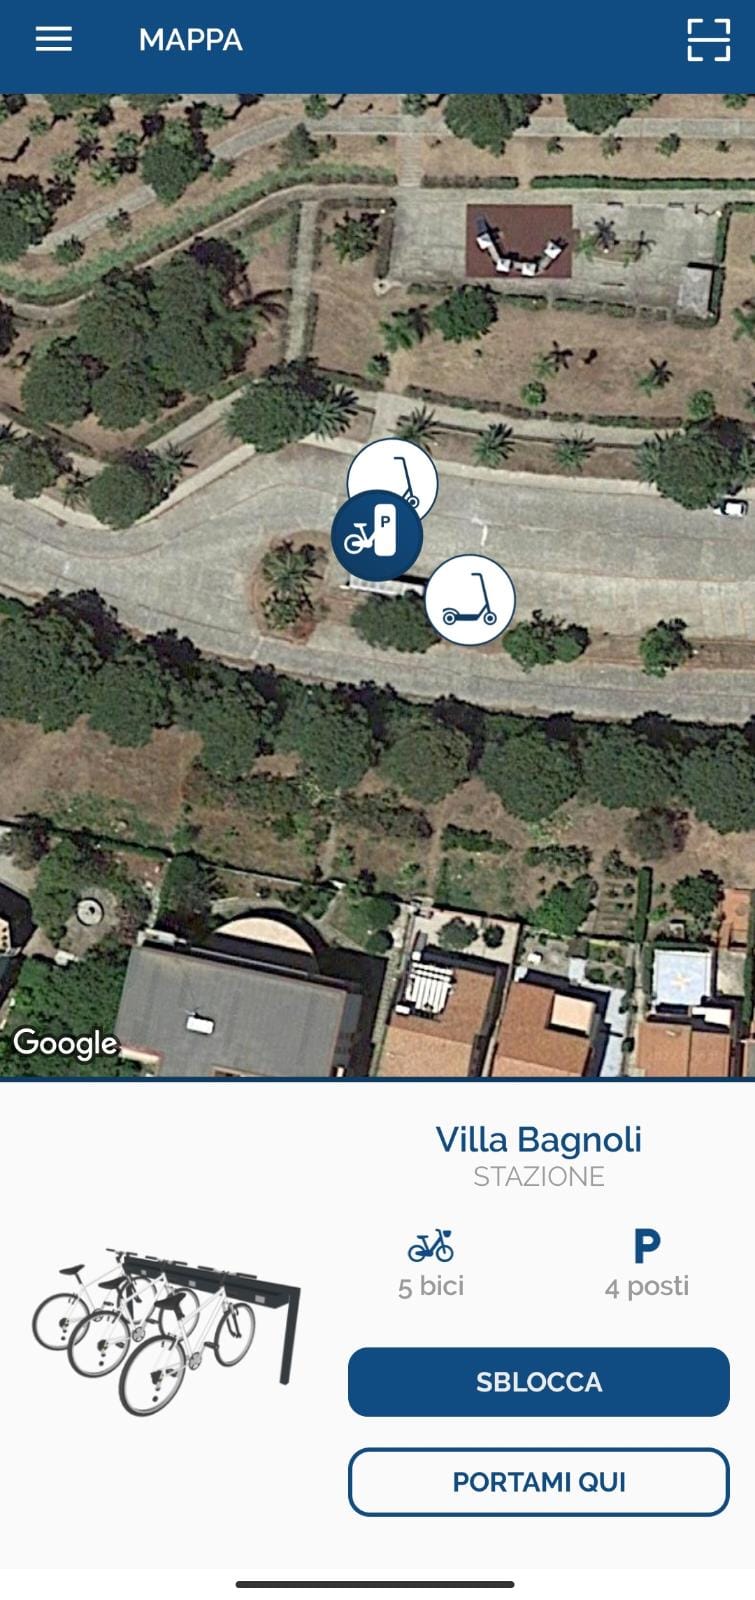Screen dimensions: 755x1600
Task: Click the red-roofed playground on map
Action: (519, 241)
